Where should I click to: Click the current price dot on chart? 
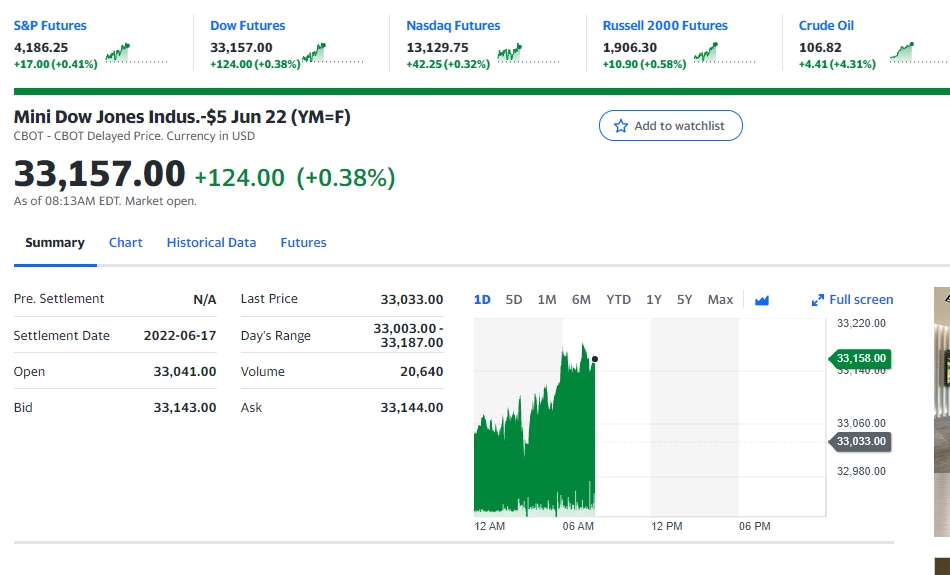(x=595, y=359)
